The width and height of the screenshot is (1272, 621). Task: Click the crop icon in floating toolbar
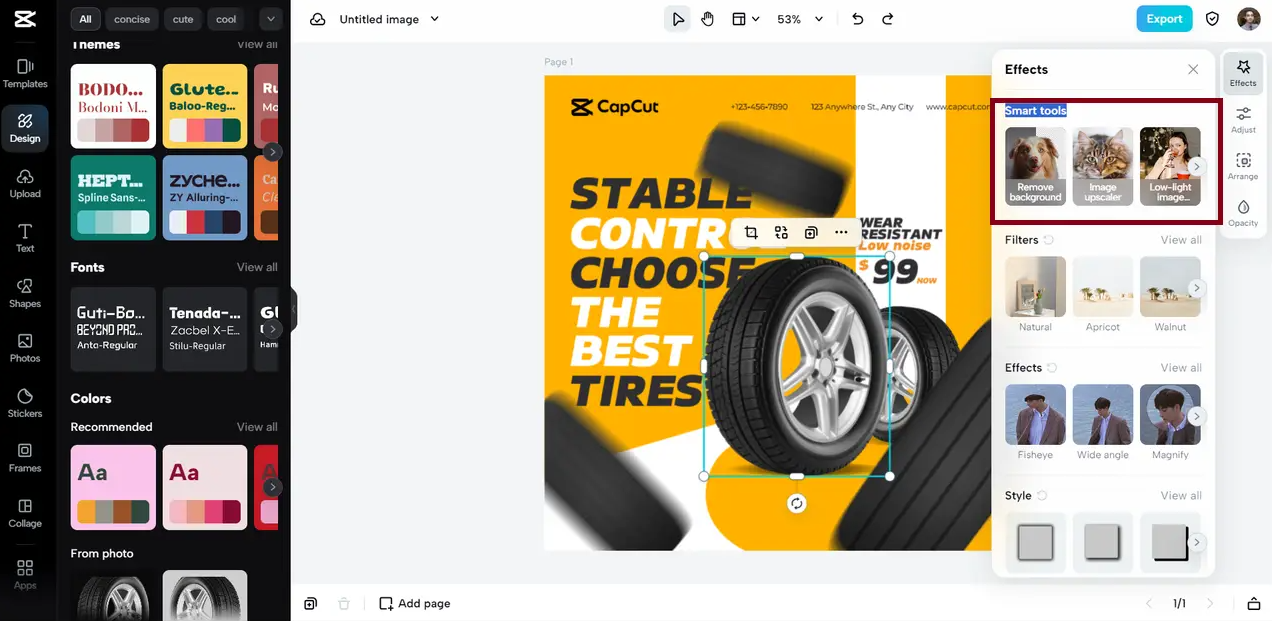click(x=751, y=232)
